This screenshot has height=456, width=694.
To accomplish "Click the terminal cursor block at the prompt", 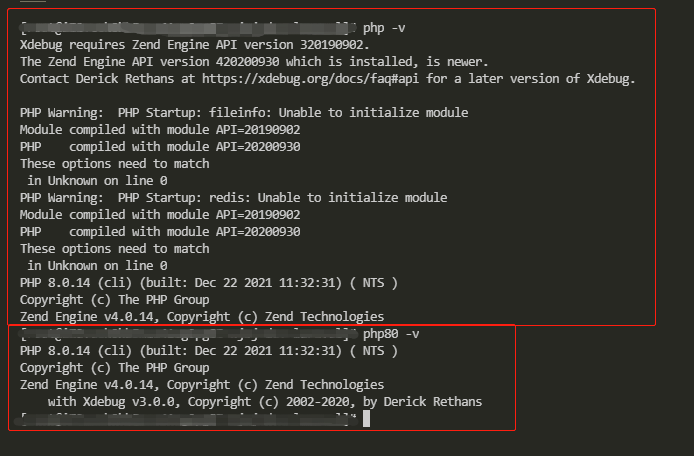I will 366,418.
